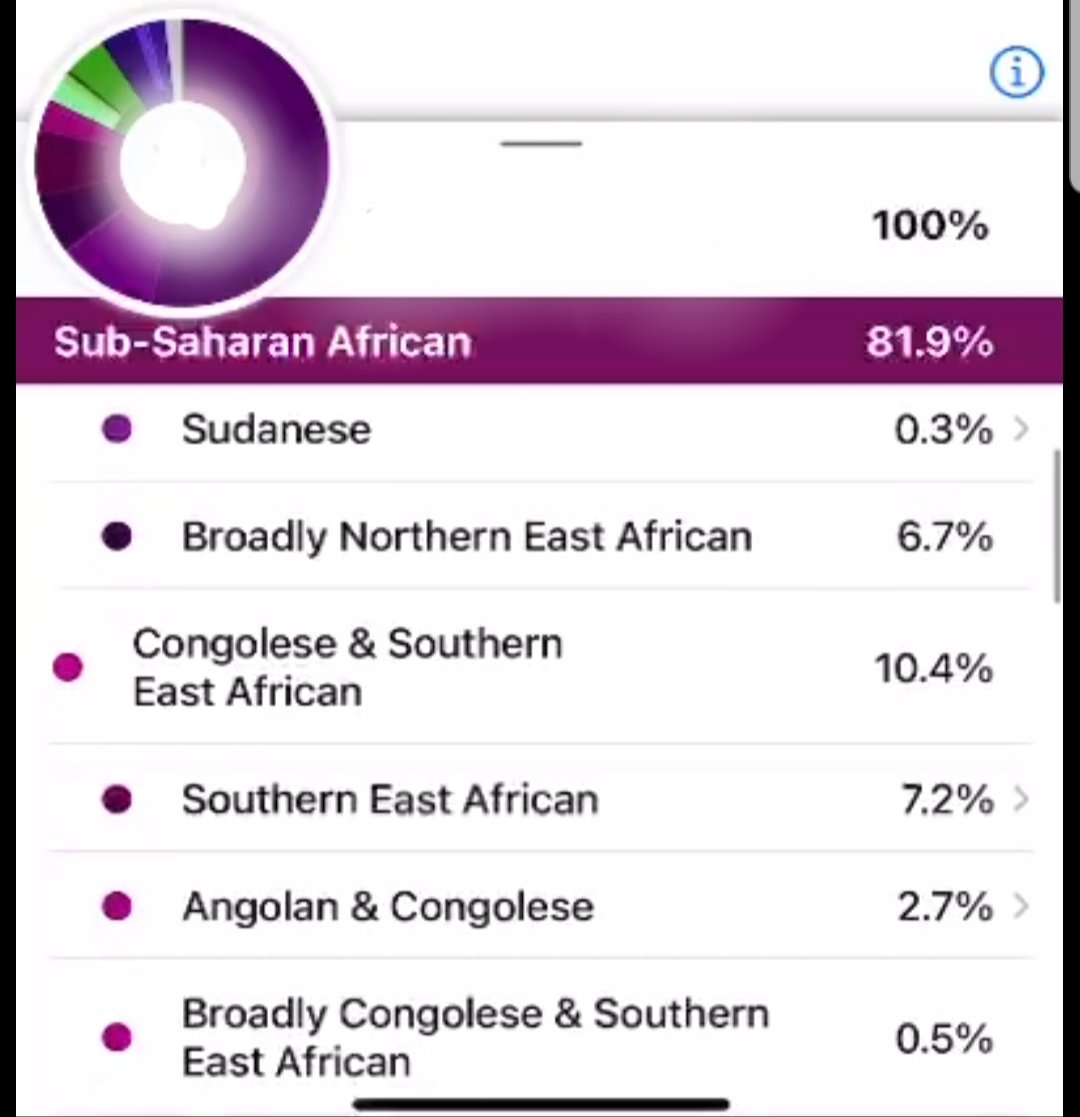Click the dot next to Southern East African

pos(117,799)
